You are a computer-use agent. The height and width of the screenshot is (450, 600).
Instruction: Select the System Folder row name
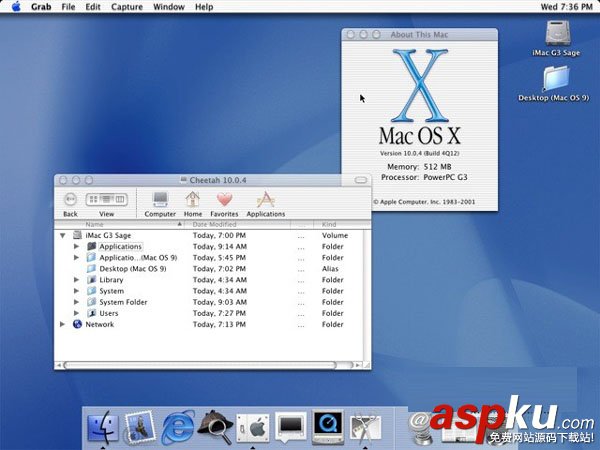(x=123, y=302)
